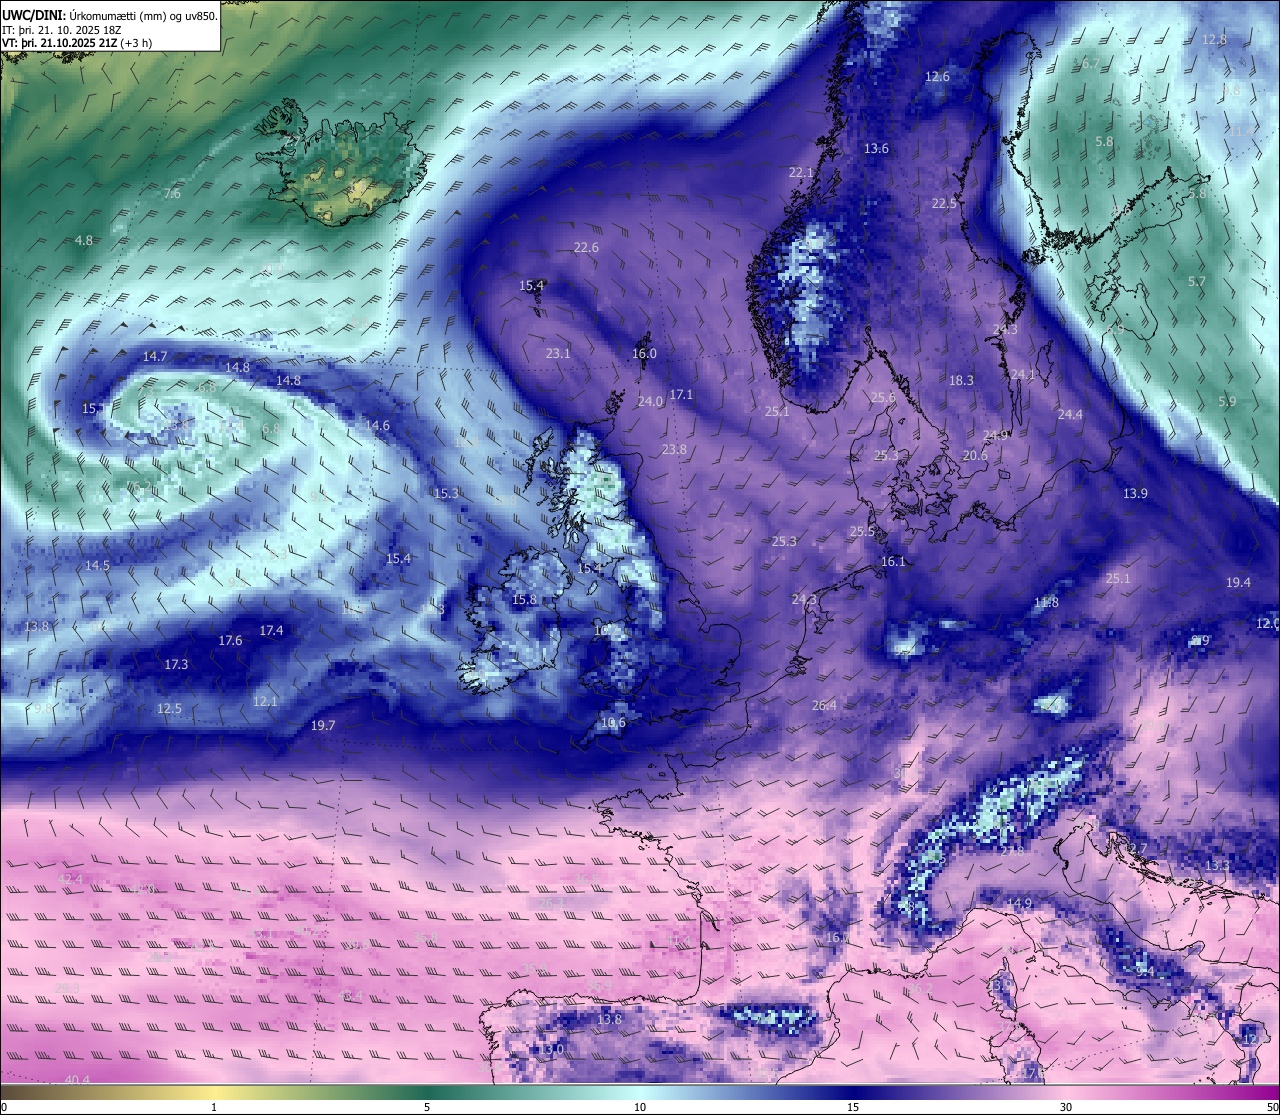Viewport: 1280px width, 1115px height.
Task: Click the UWC/DINI Úrkomumætti title line
Action: [x=110, y=15]
